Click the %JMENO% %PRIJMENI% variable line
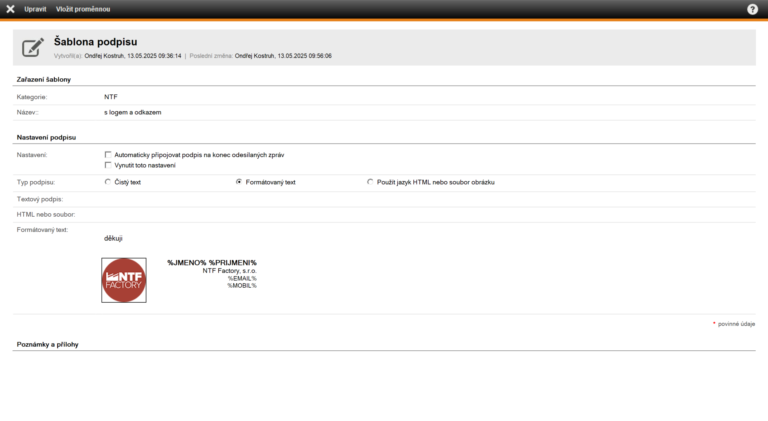This screenshot has height=421, width=768. pyautogui.click(x=211, y=262)
